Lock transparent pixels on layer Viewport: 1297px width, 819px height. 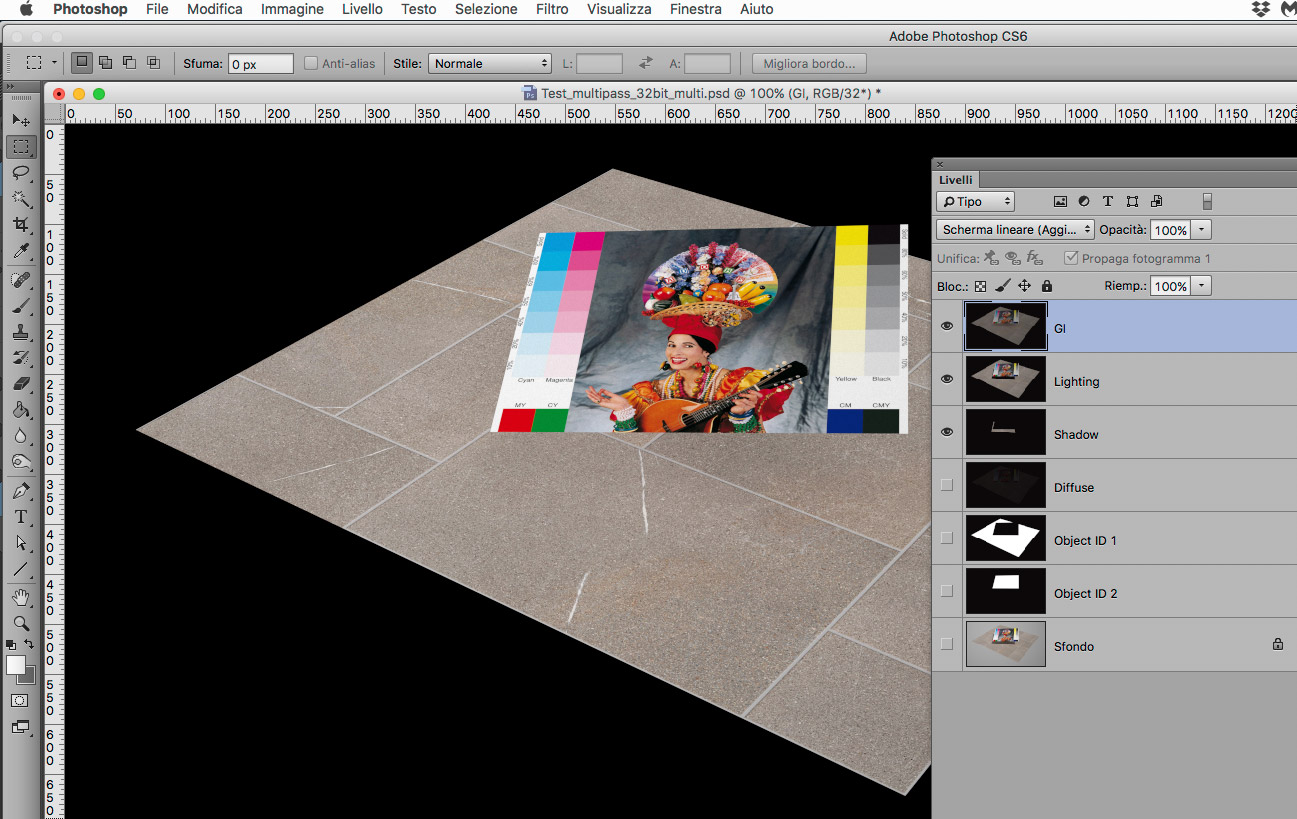click(980, 286)
